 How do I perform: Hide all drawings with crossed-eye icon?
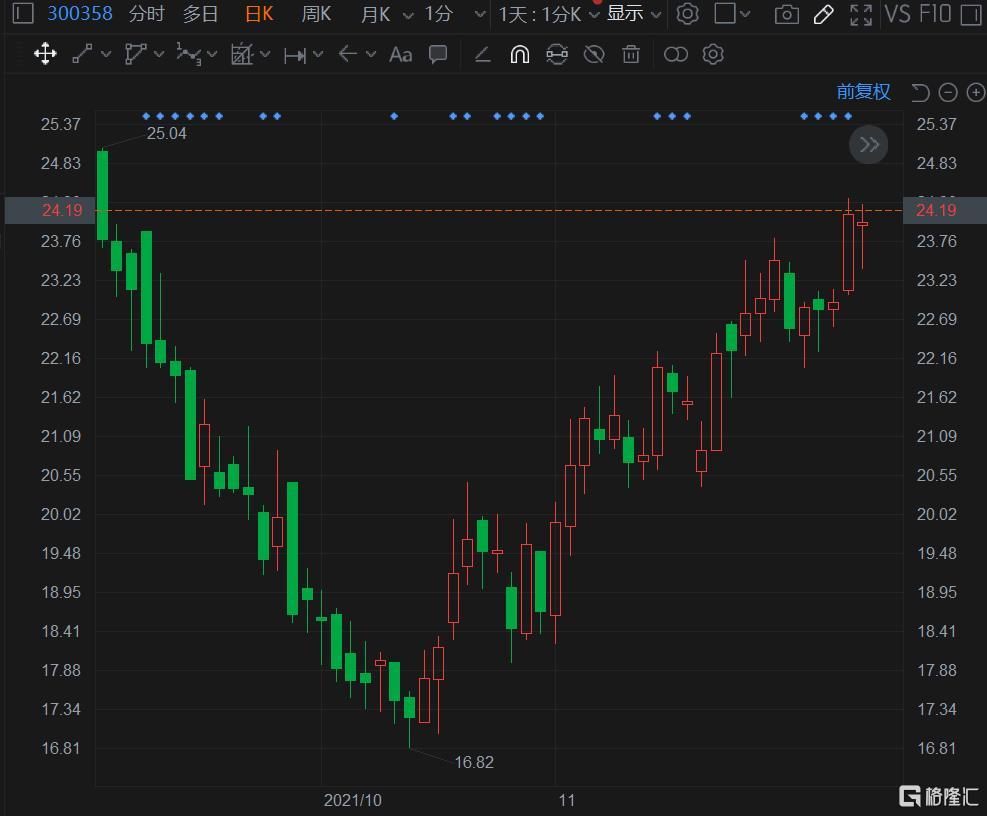594,55
